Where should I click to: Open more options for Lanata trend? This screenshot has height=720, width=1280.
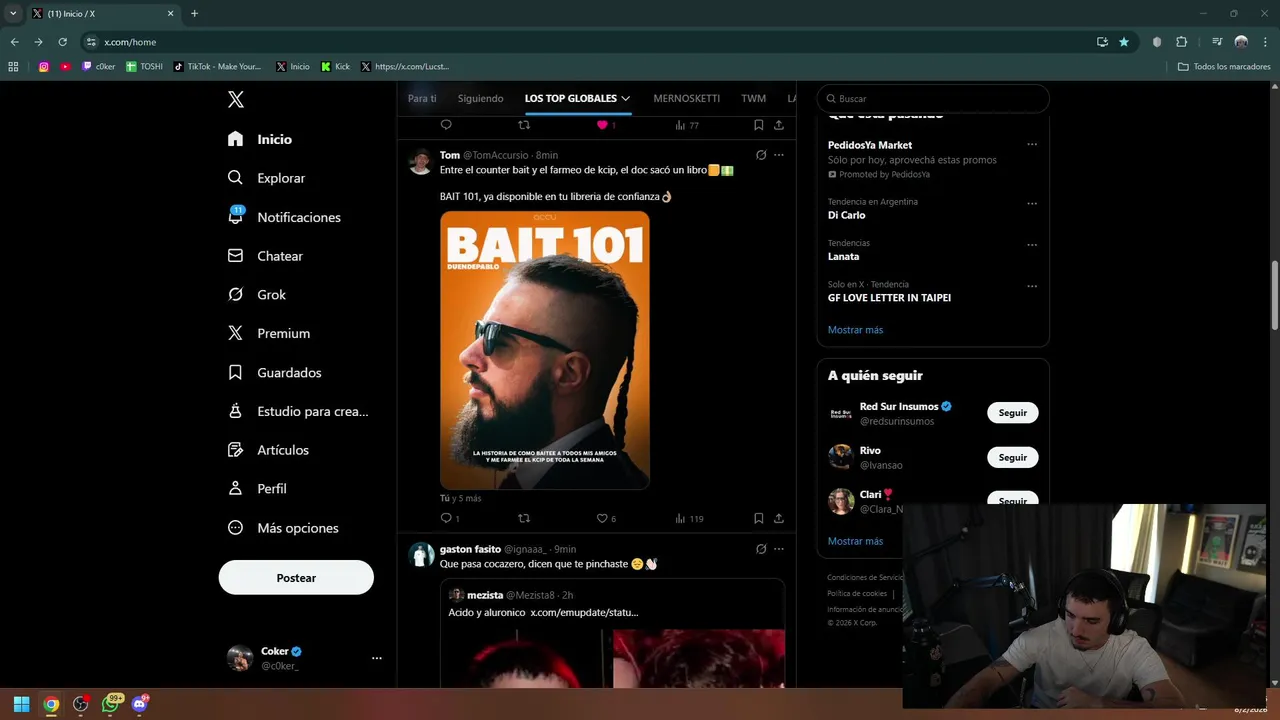click(1032, 245)
